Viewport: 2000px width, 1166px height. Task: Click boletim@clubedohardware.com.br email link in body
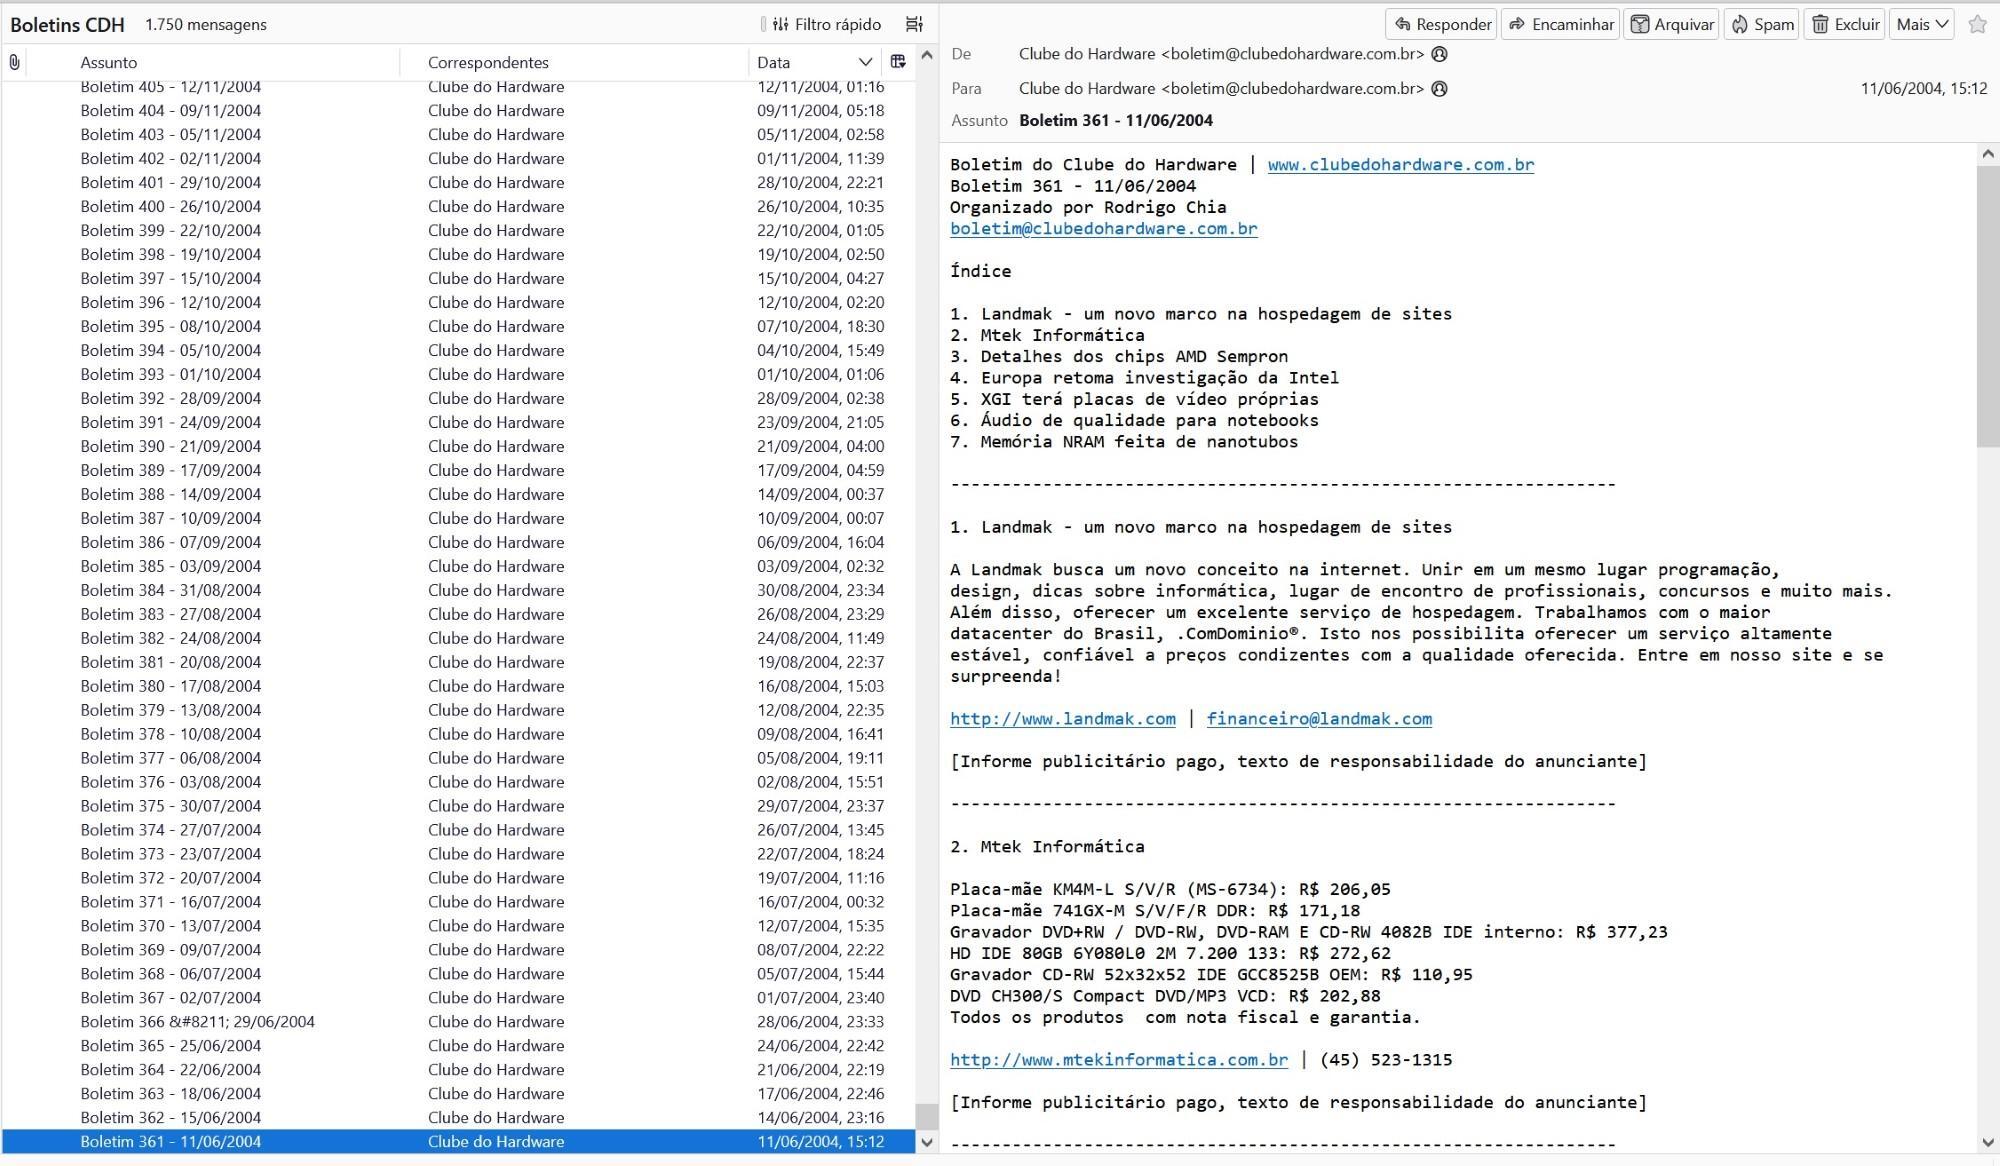point(1104,229)
